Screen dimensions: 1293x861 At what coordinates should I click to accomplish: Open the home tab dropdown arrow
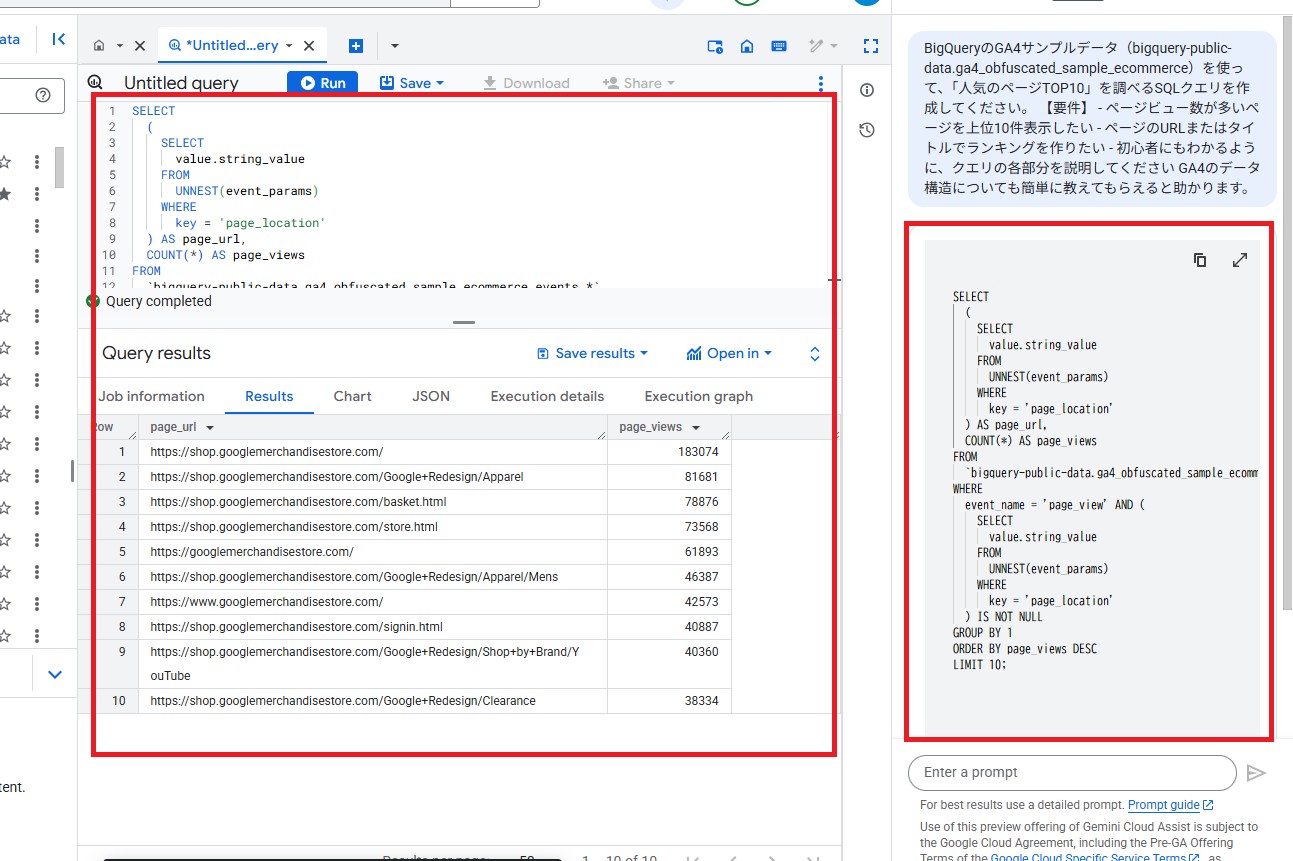point(120,46)
